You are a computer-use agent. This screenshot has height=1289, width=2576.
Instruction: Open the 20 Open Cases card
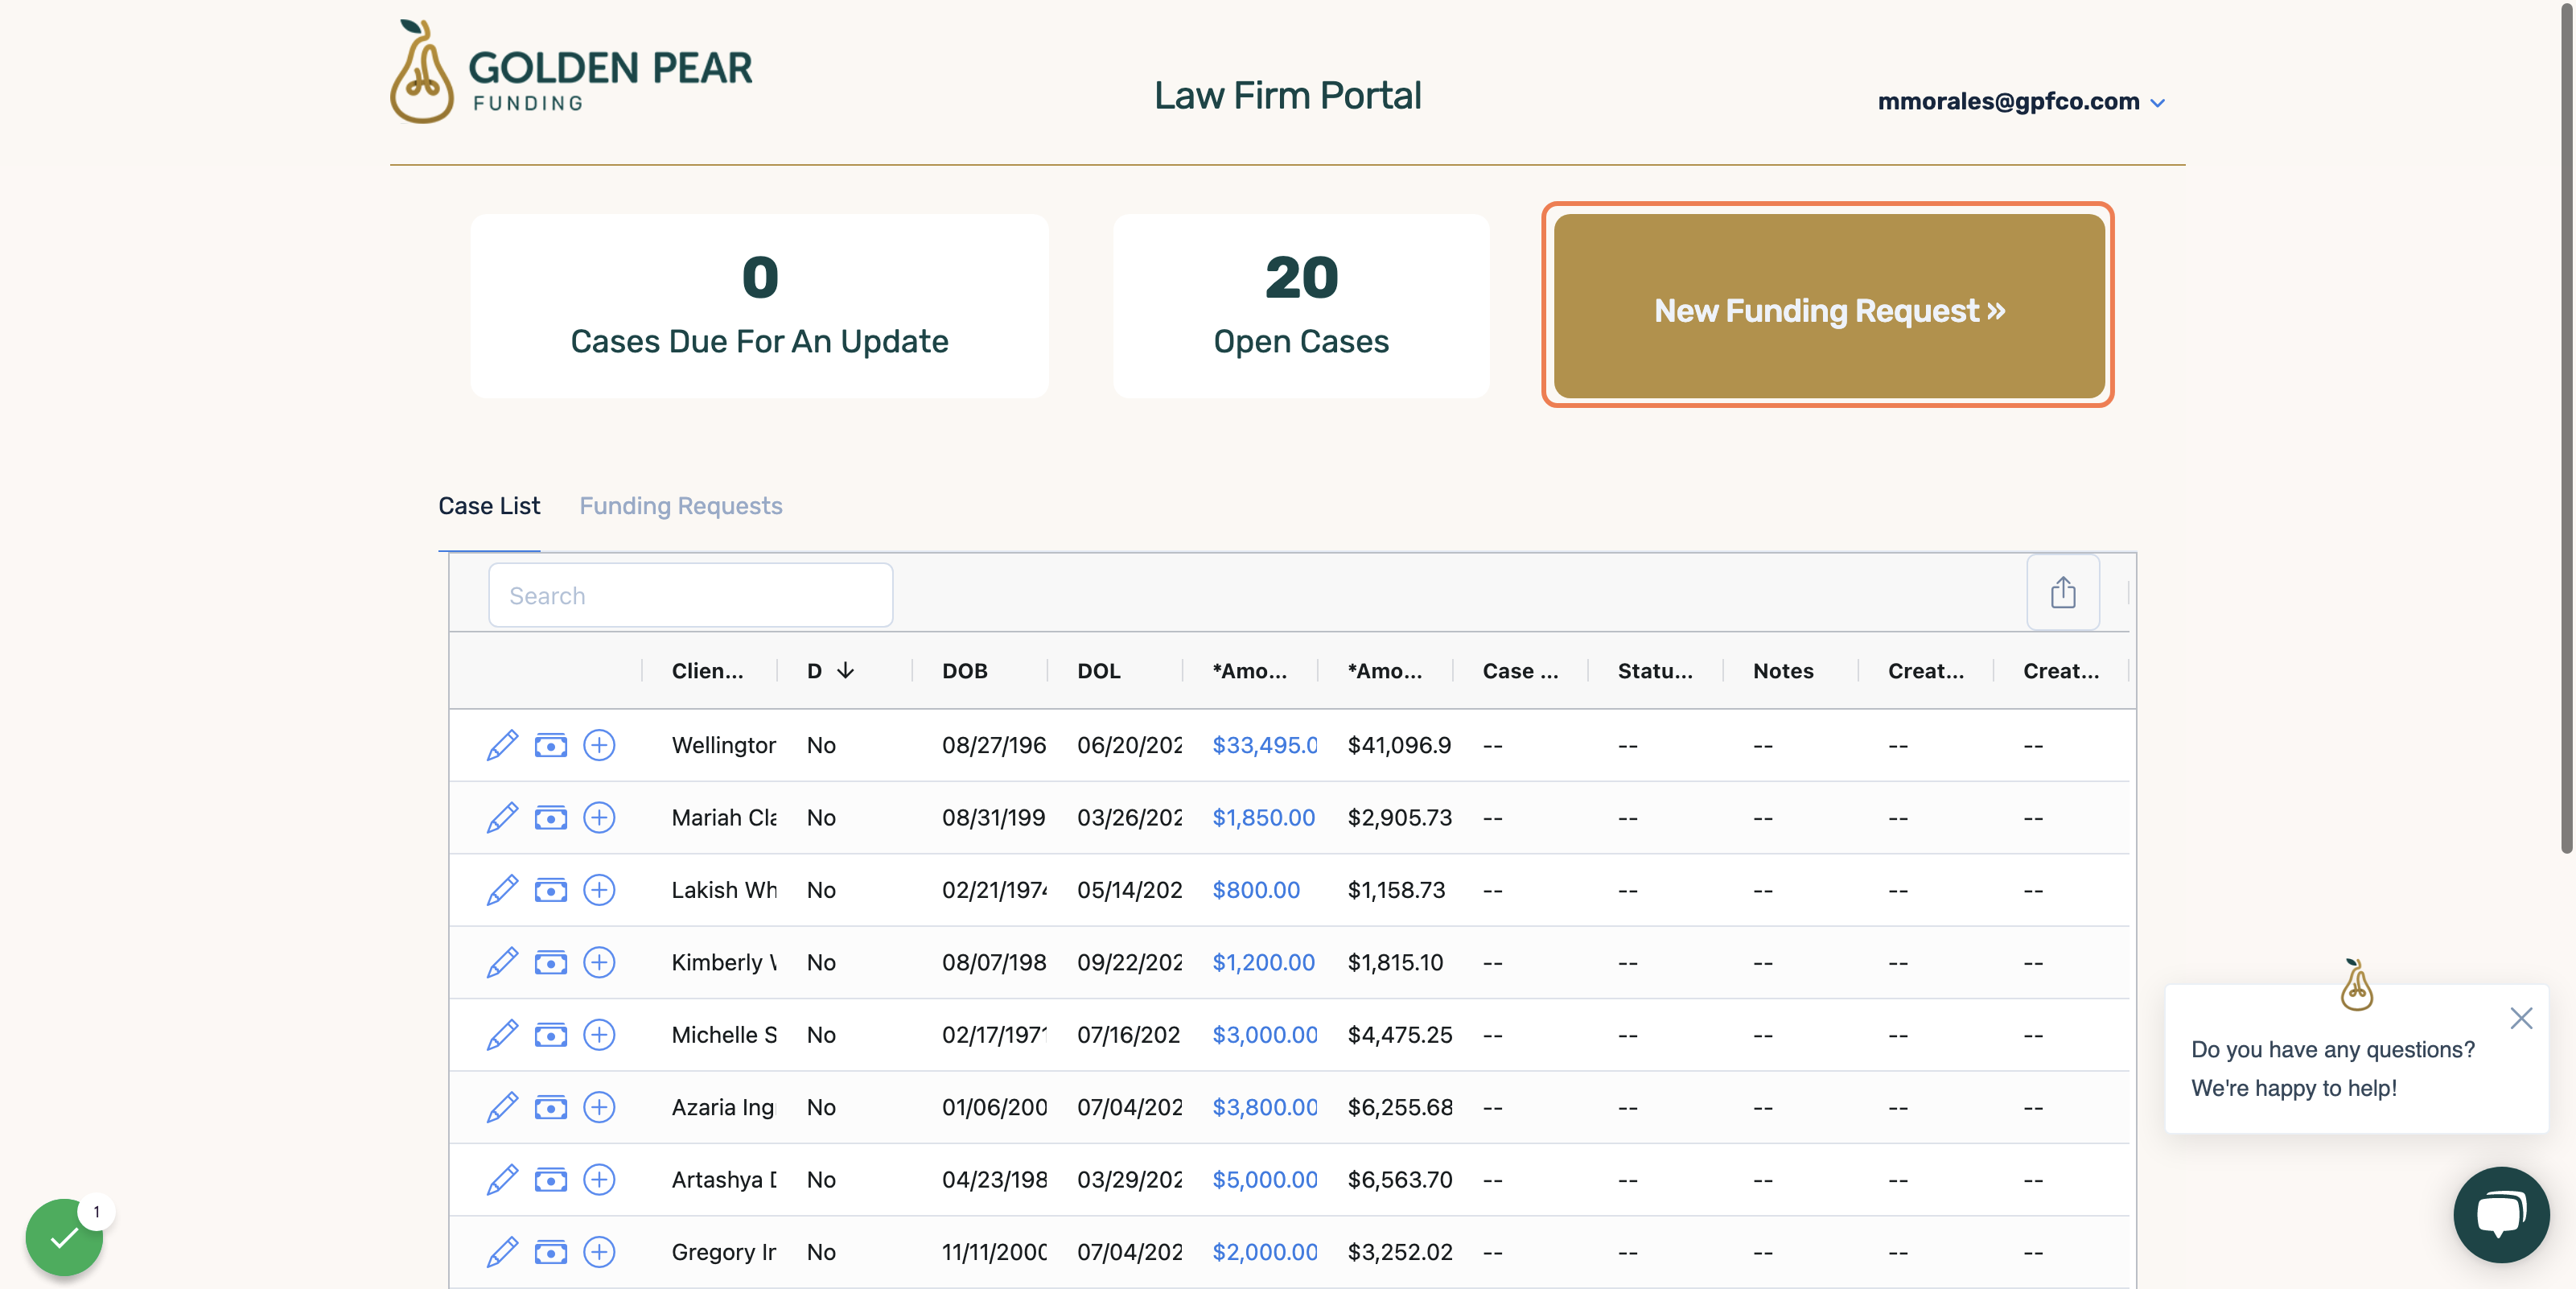pyautogui.click(x=1301, y=306)
